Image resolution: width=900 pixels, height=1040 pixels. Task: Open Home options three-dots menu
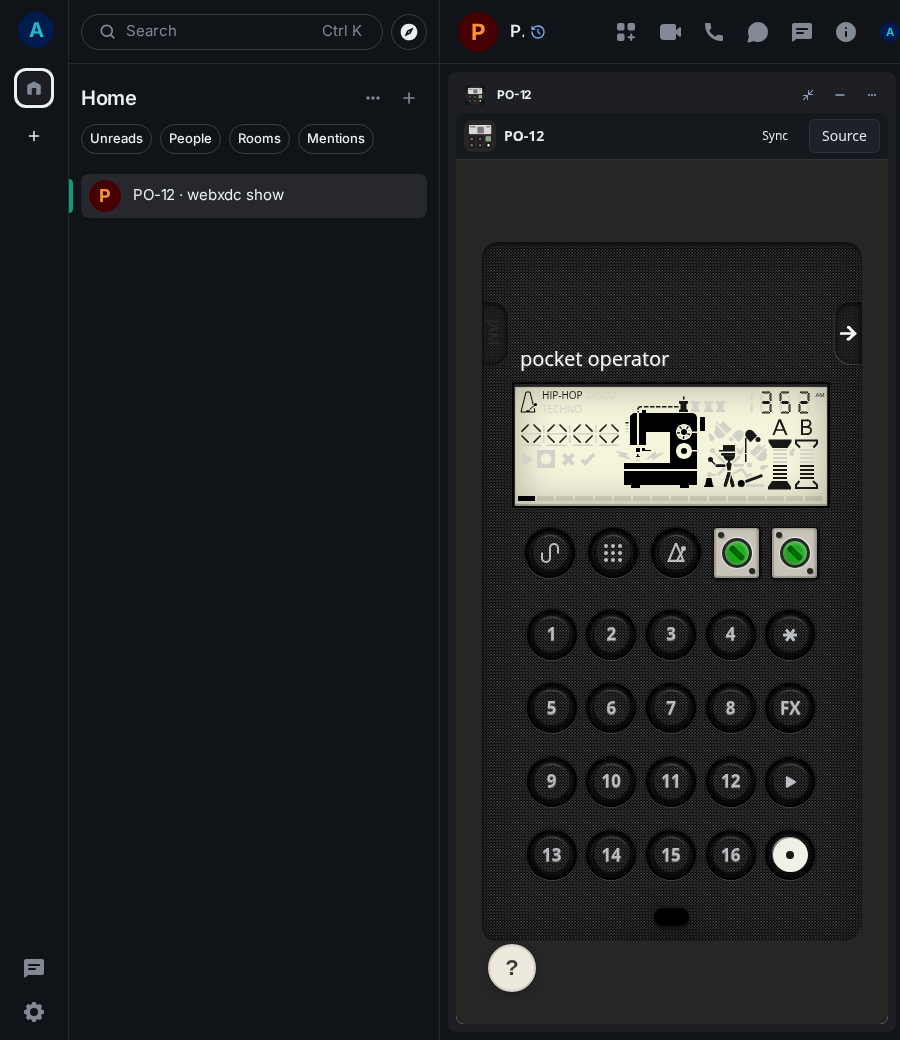coord(373,98)
